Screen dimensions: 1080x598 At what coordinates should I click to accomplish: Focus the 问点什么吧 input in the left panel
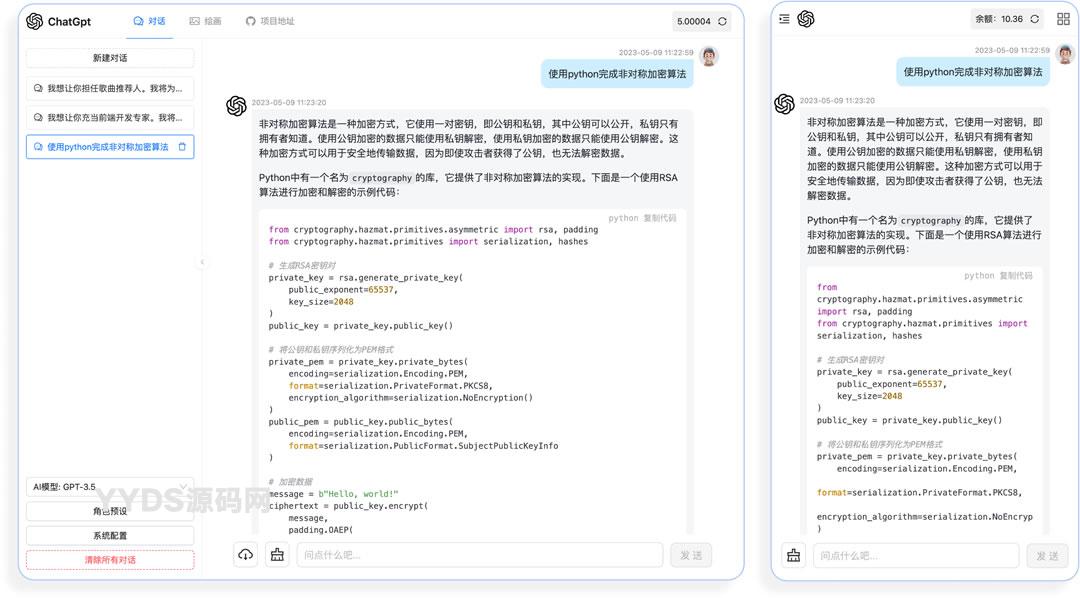click(x=480, y=555)
